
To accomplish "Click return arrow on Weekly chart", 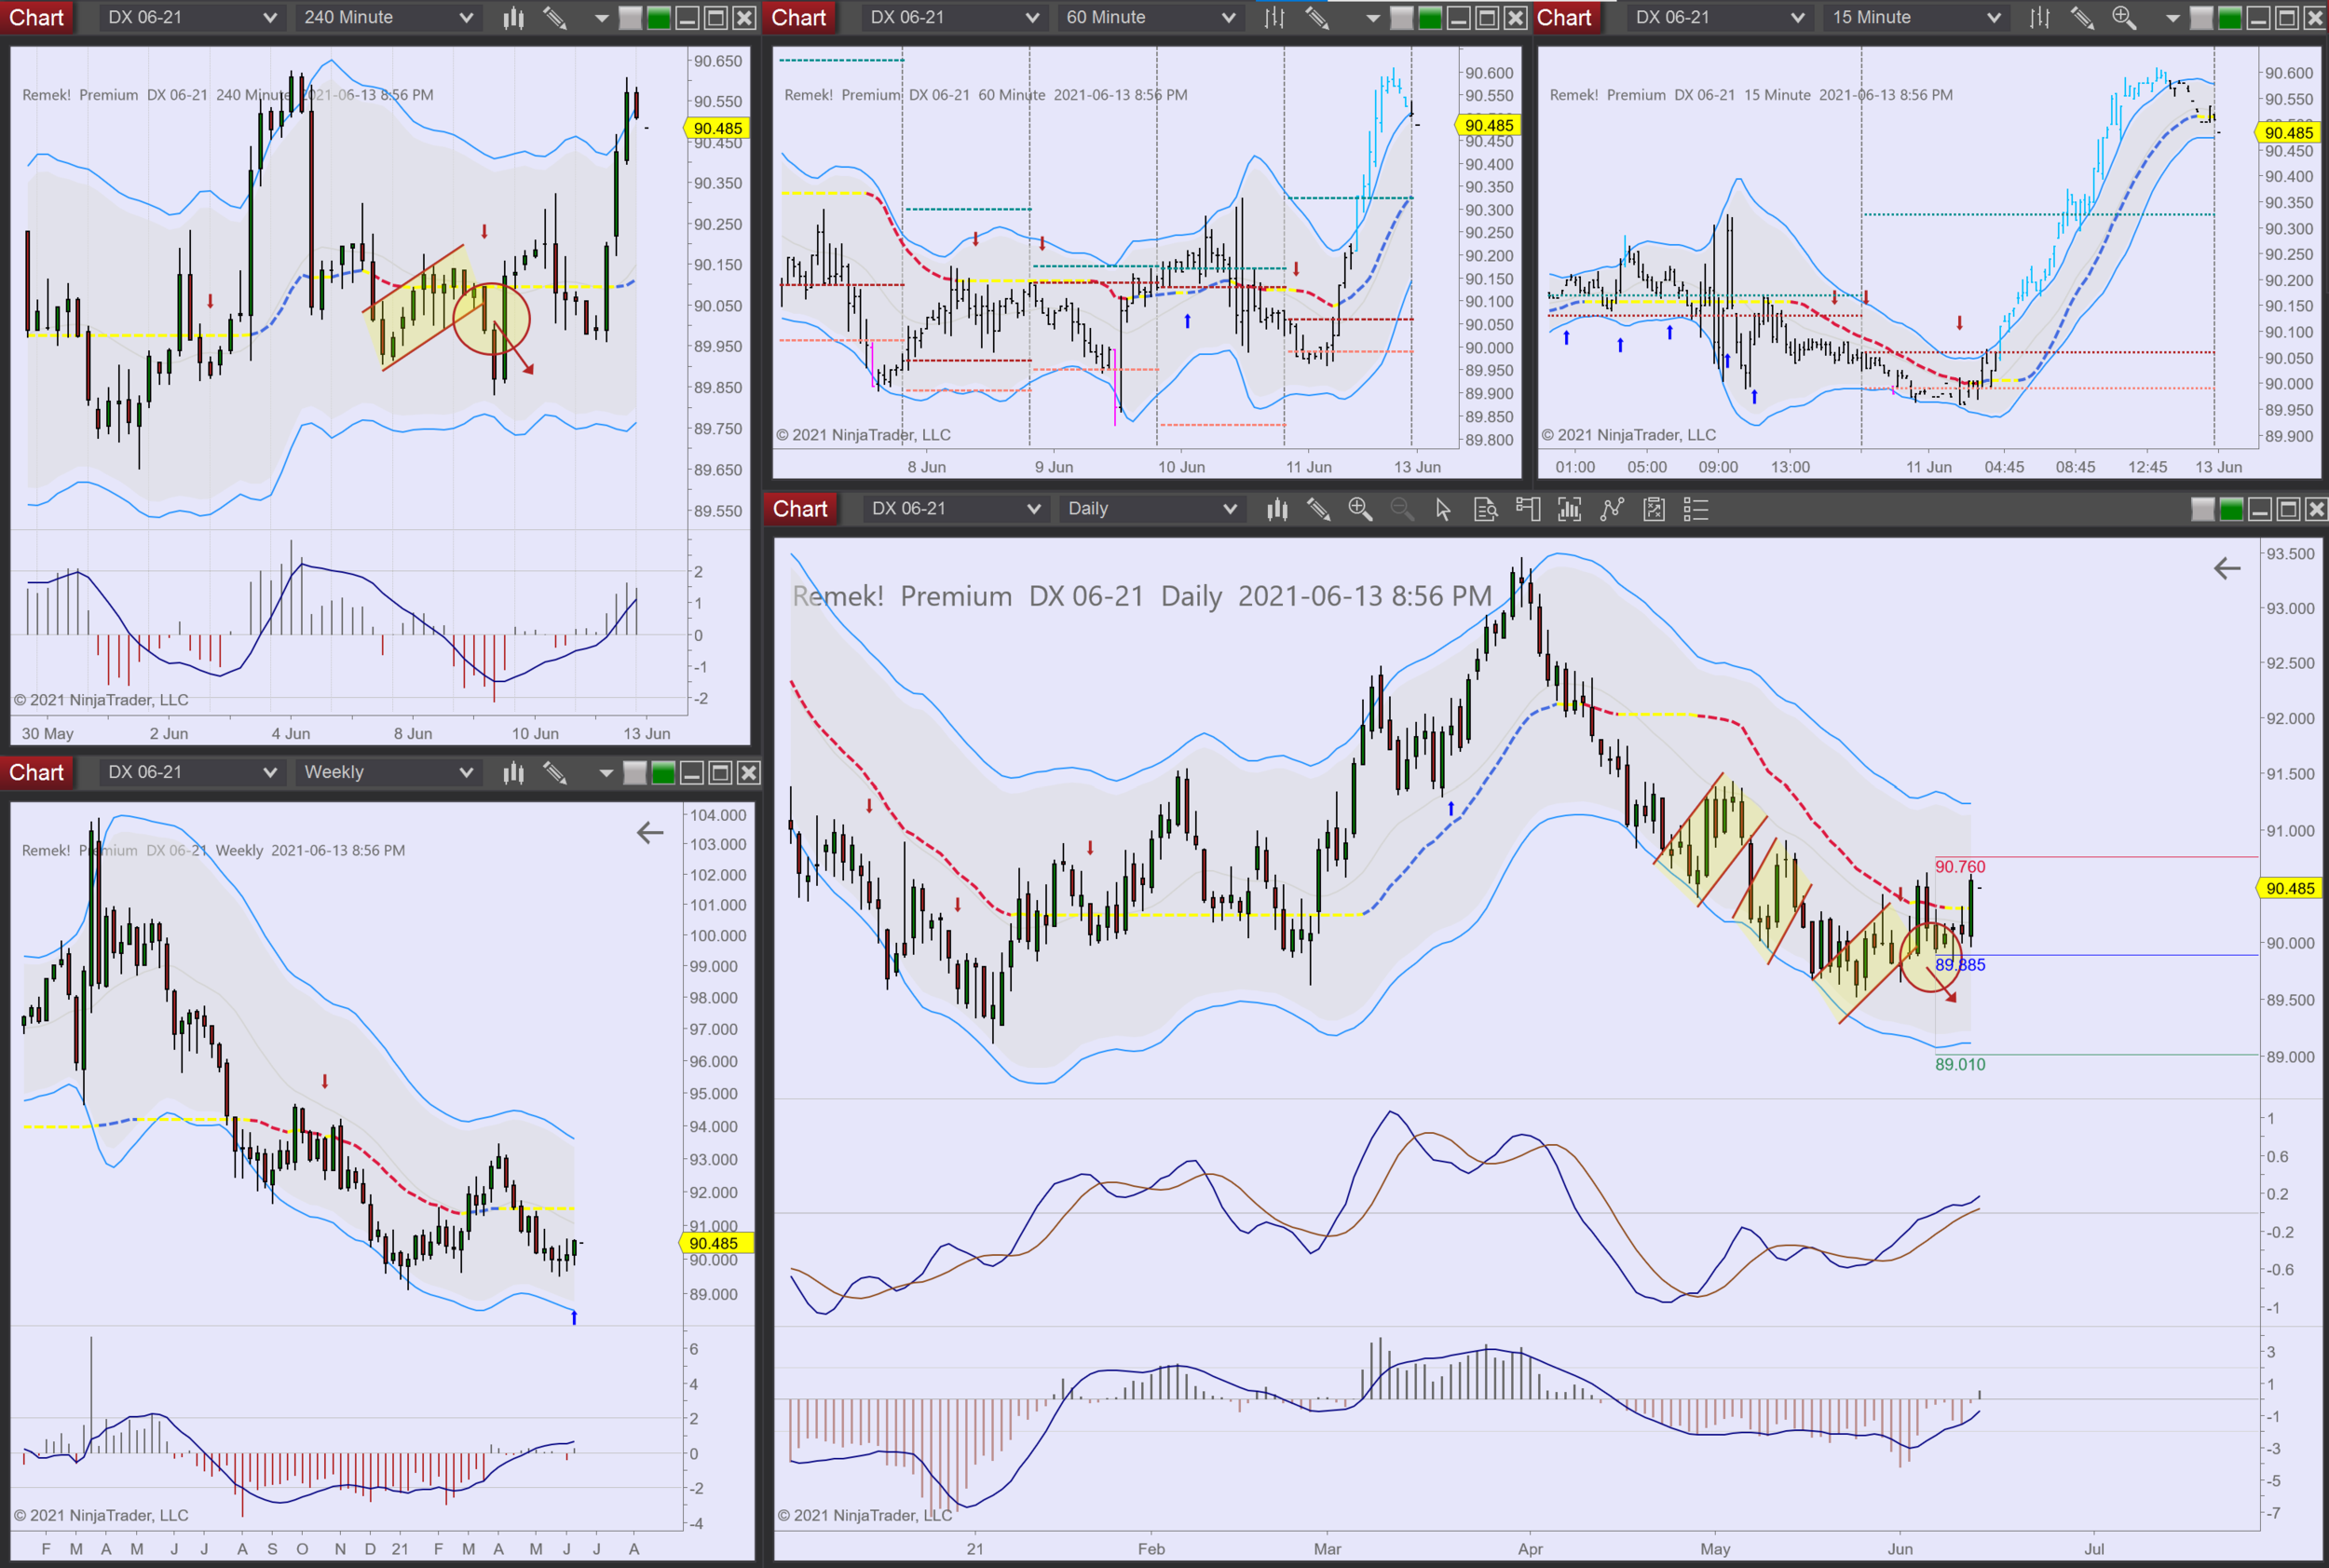I will (650, 833).
